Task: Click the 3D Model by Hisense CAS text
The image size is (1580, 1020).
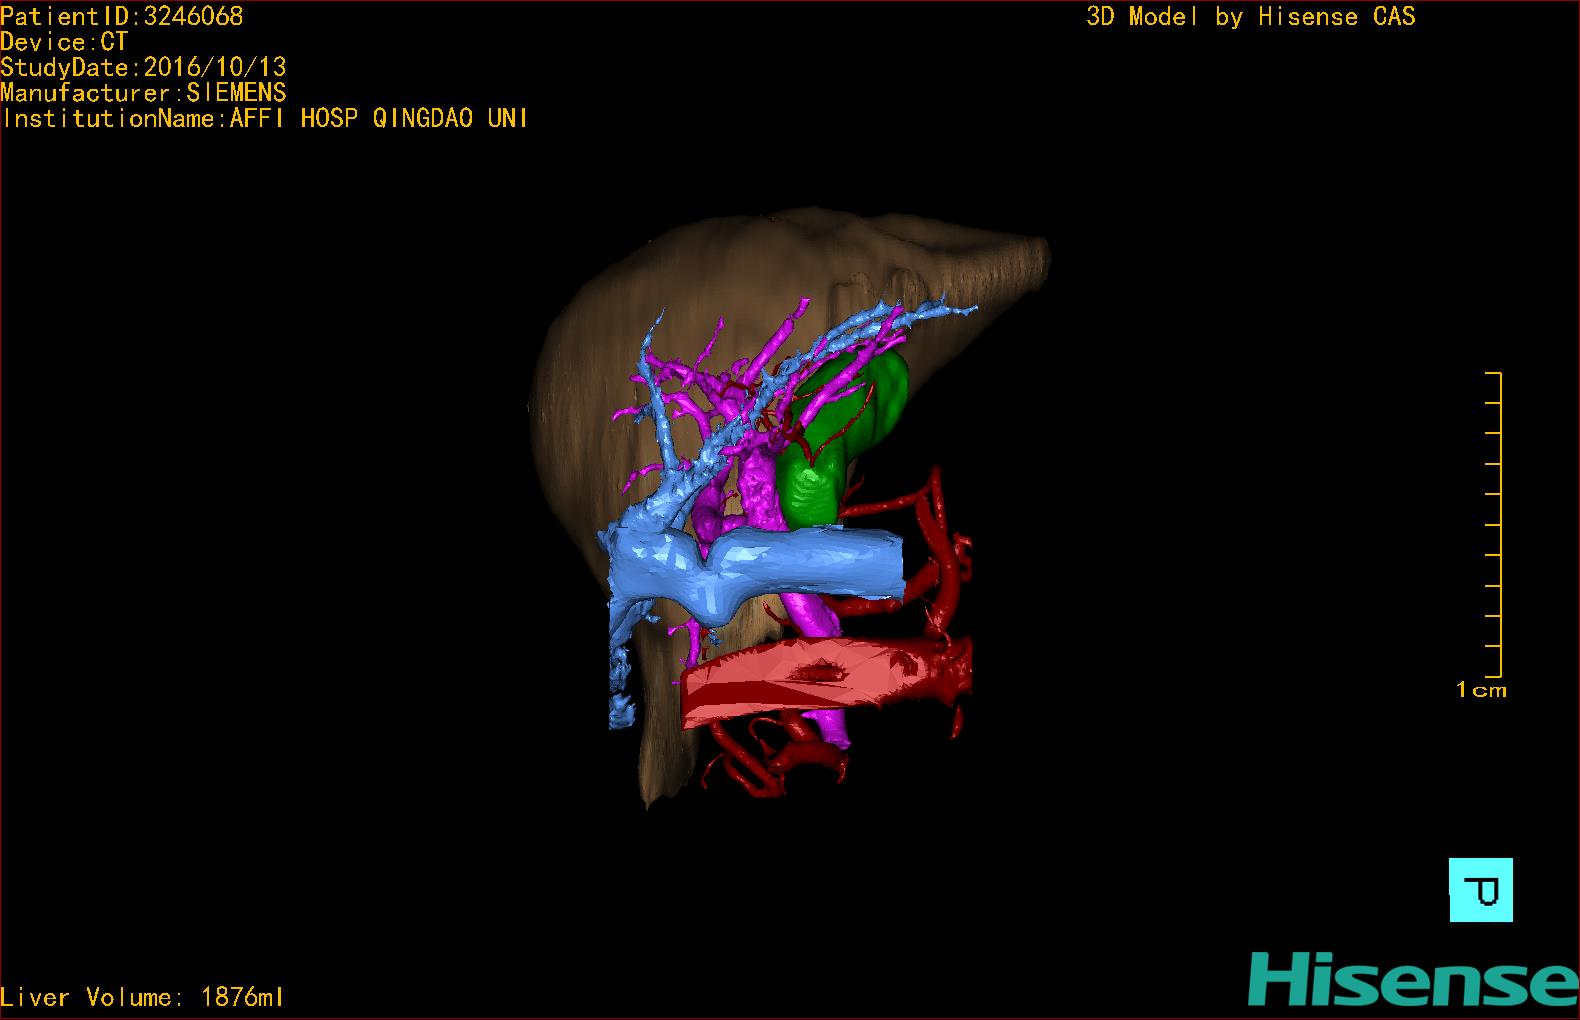Action: (1251, 16)
